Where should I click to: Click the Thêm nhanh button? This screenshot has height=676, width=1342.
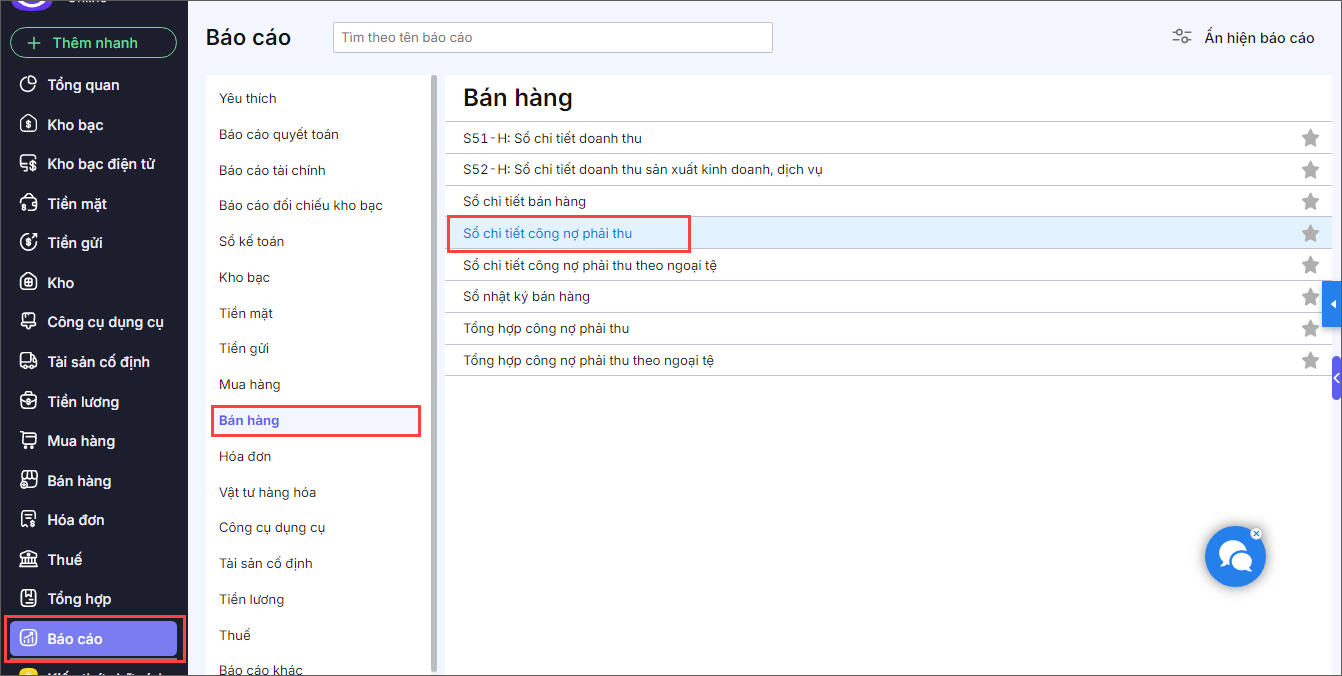(93, 43)
